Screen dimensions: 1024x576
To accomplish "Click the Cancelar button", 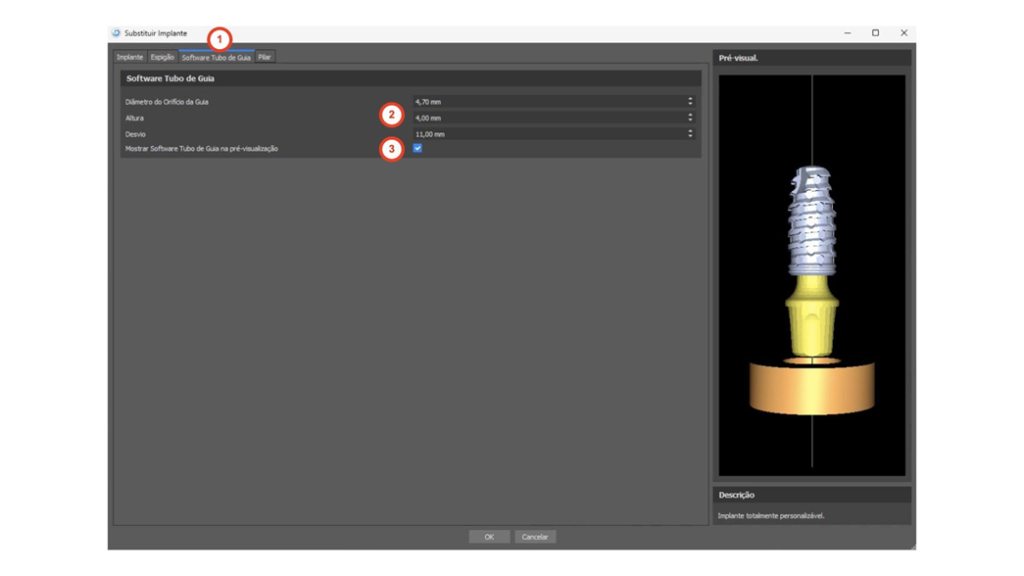I will tap(535, 537).
